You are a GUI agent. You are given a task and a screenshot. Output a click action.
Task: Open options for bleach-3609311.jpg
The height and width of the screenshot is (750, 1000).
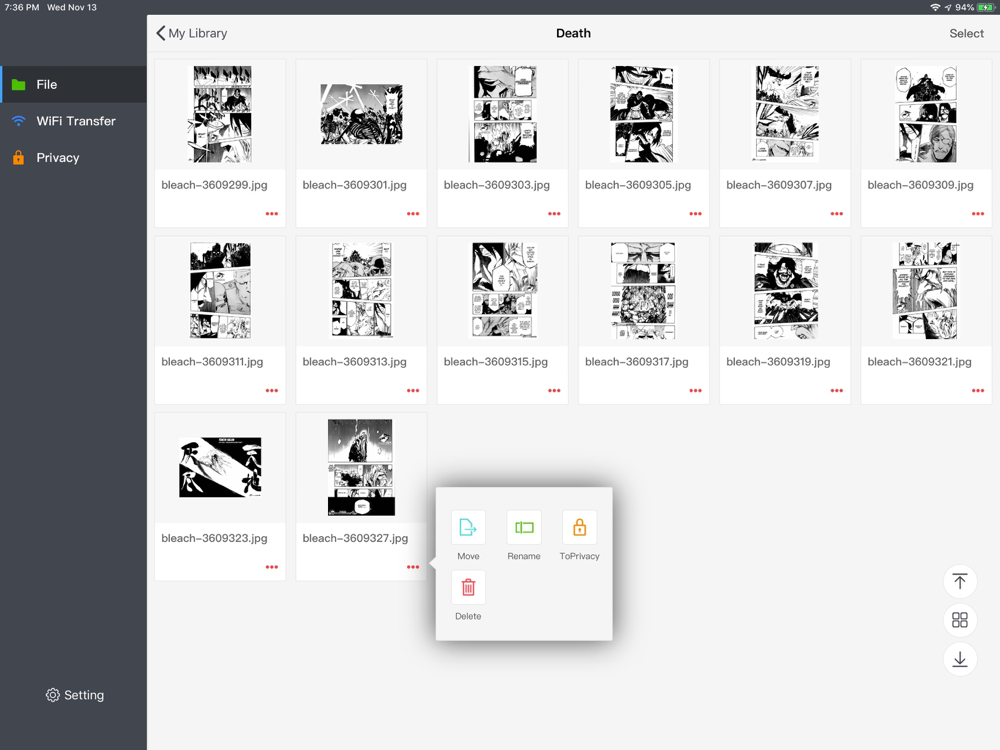click(272, 390)
